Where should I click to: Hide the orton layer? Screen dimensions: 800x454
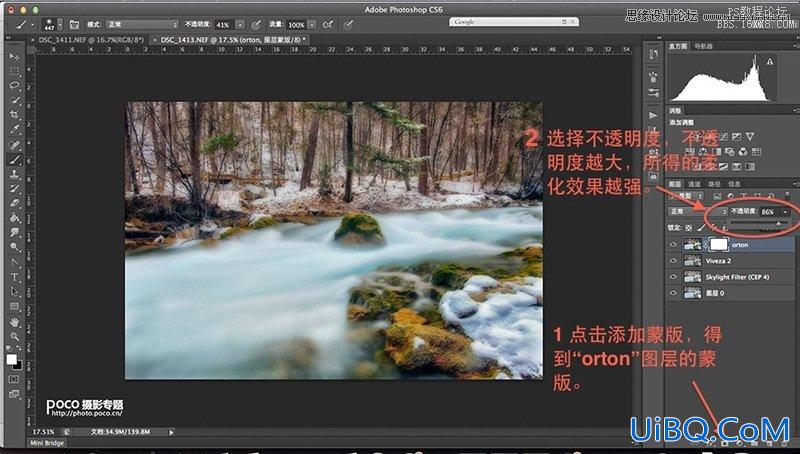673,245
